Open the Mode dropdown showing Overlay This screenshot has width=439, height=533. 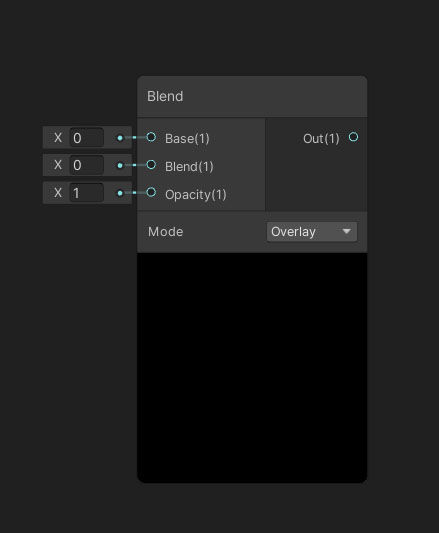click(x=312, y=232)
